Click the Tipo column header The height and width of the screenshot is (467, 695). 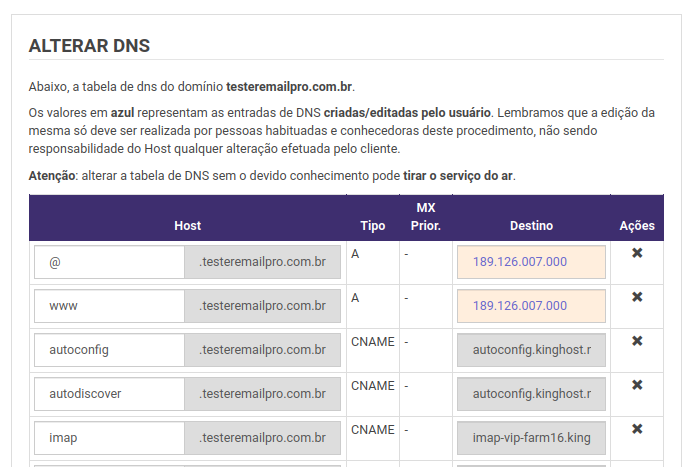tap(373, 226)
